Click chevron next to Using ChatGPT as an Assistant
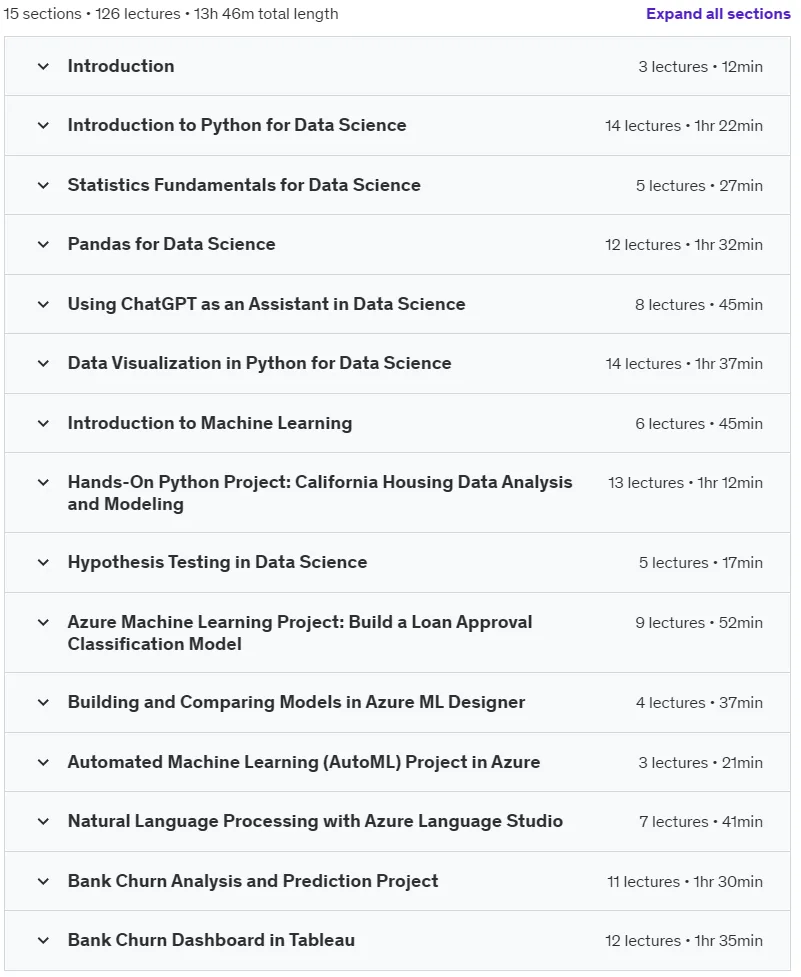The height and width of the screenshot is (977, 801). click(43, 304)
